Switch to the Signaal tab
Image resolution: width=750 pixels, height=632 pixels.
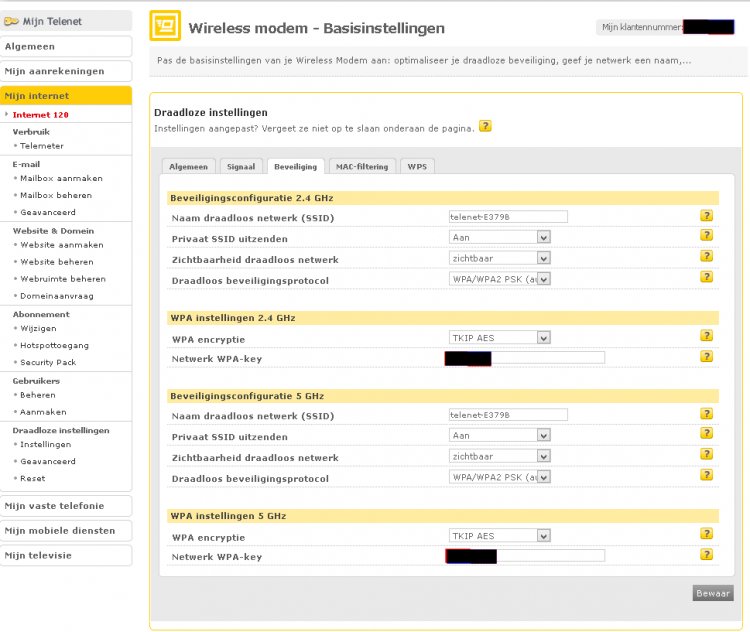coord(241,166)
